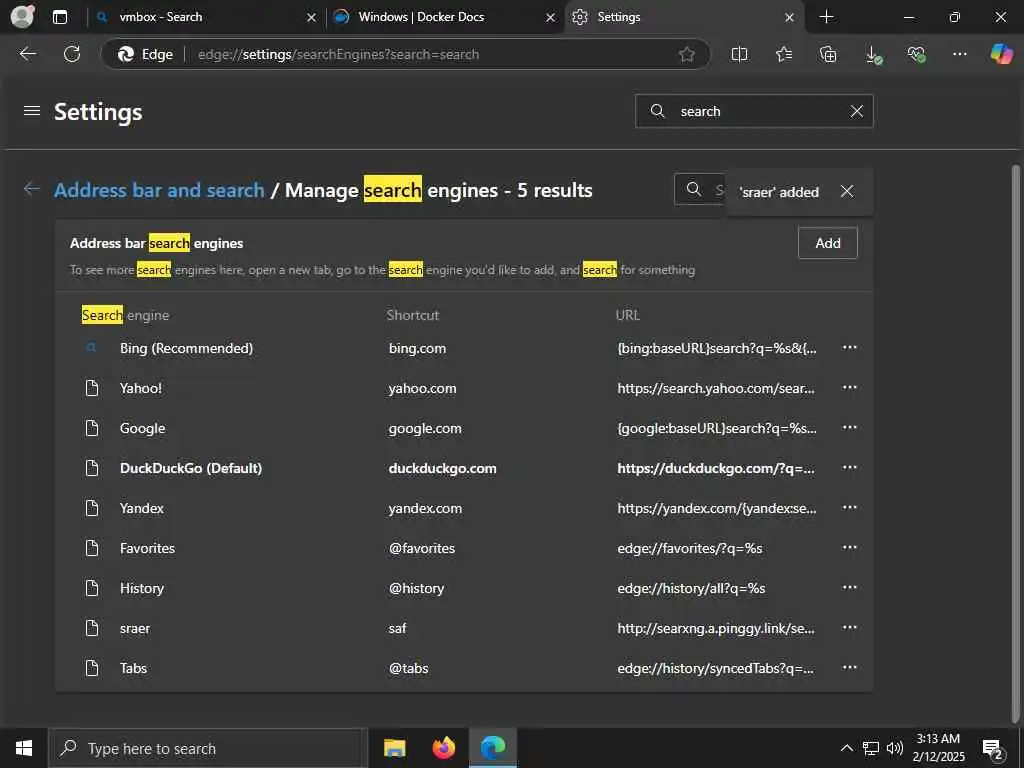Show hidden system tray icons chevron
The image size is (1024, 768).
pyautogui.click(x=846, y=748)
